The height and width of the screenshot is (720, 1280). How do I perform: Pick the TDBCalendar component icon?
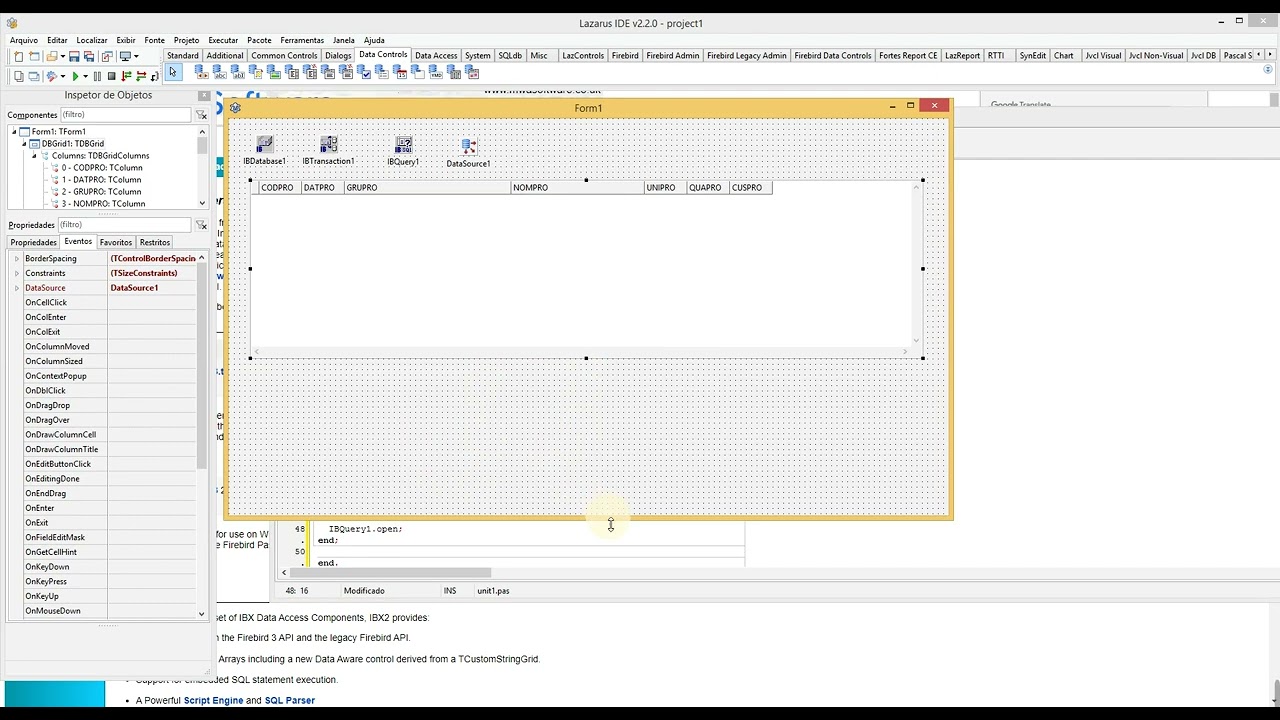click(400, 72)
